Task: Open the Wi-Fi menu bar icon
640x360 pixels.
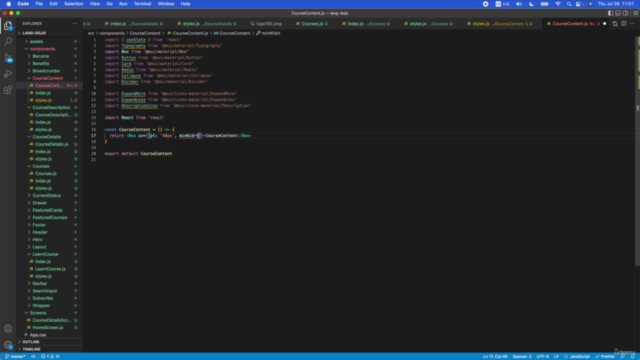Action: (558, 4)
